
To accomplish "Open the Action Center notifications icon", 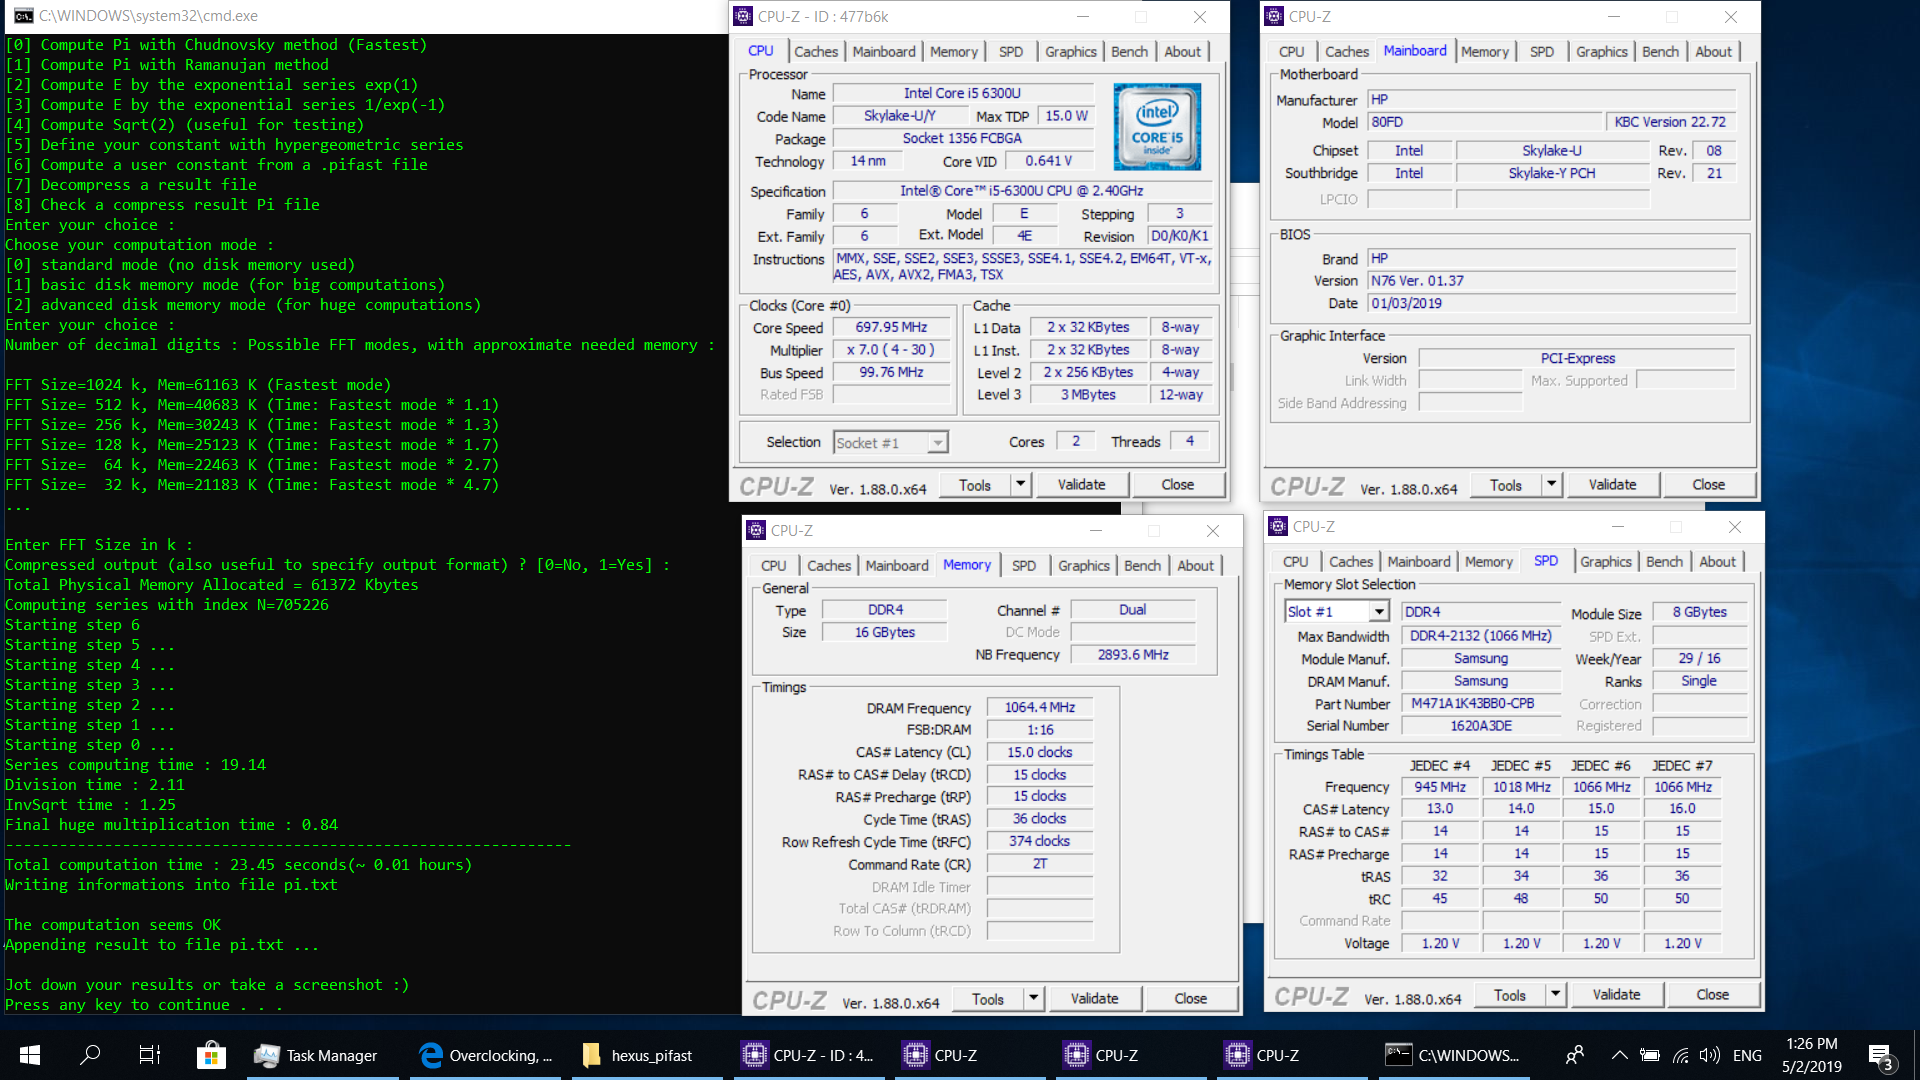I will click(1880, 1055).
